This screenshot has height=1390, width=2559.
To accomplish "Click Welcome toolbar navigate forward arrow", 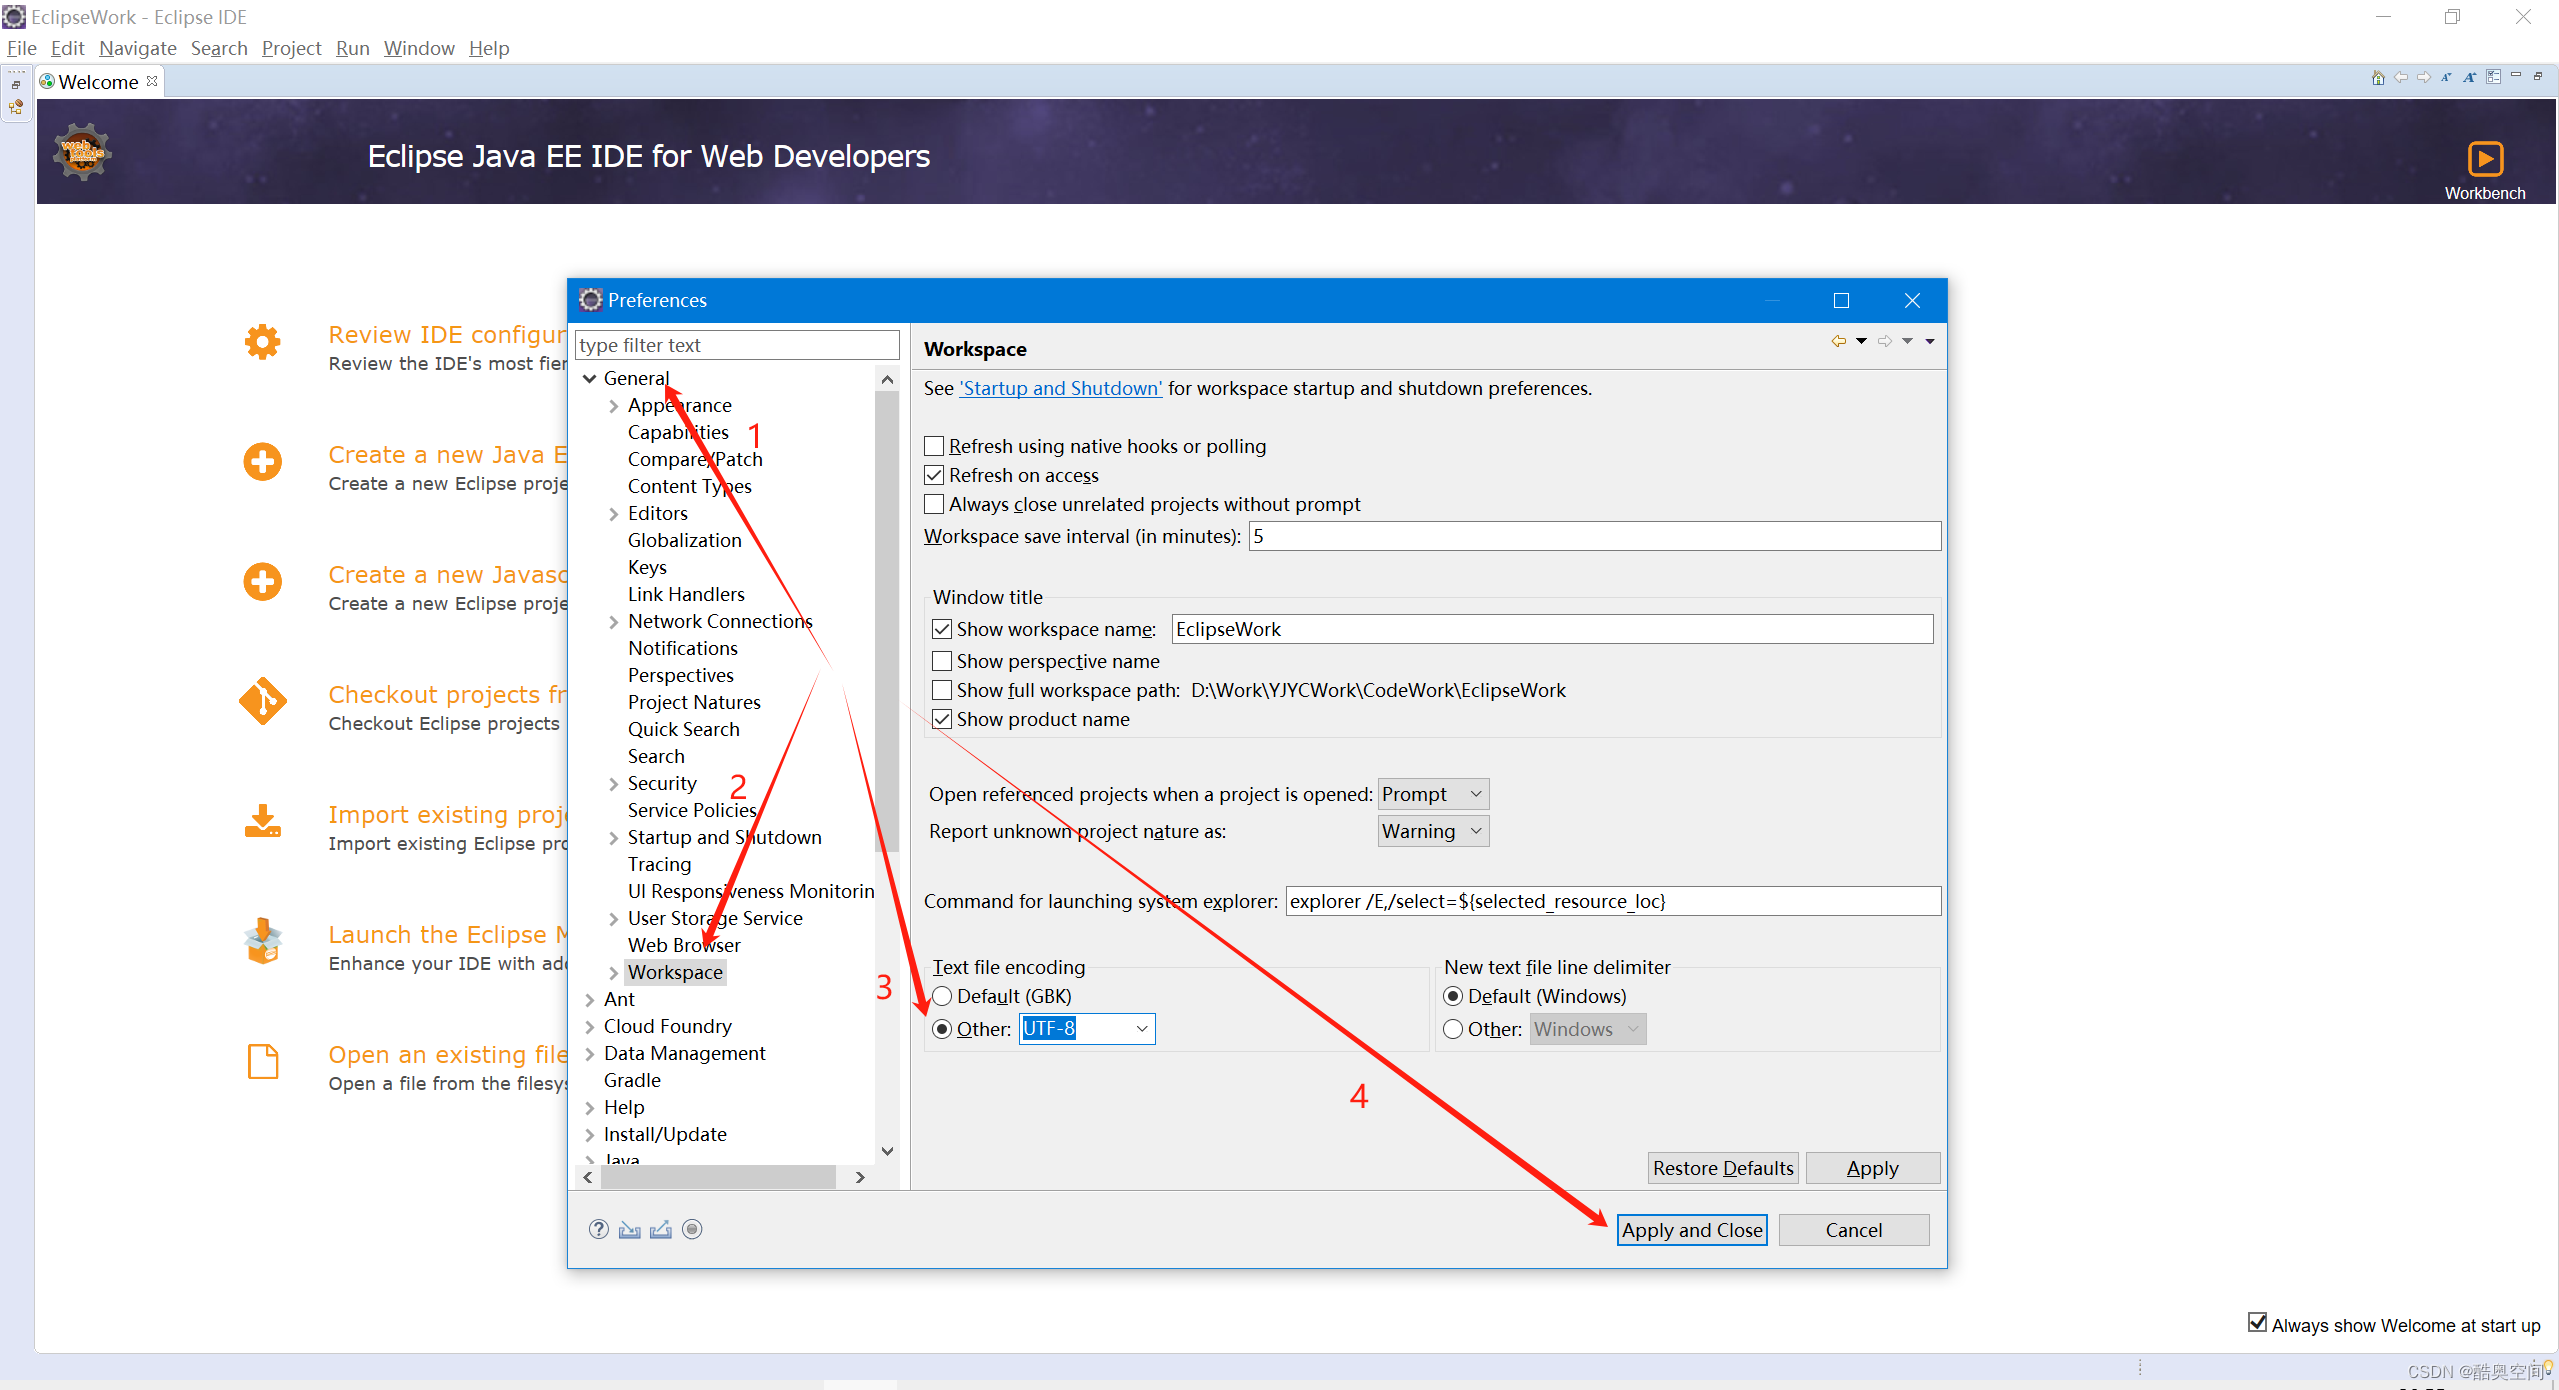I will (2424, 77).
